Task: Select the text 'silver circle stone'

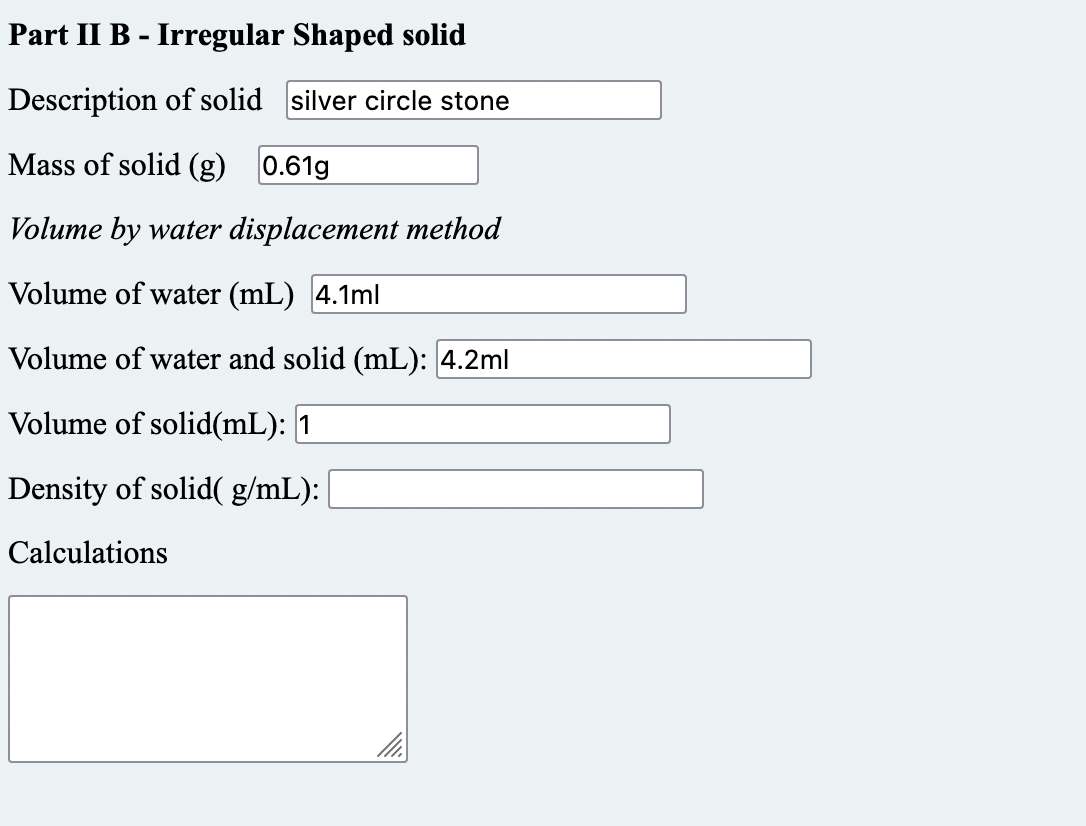Action: point(398,100)
